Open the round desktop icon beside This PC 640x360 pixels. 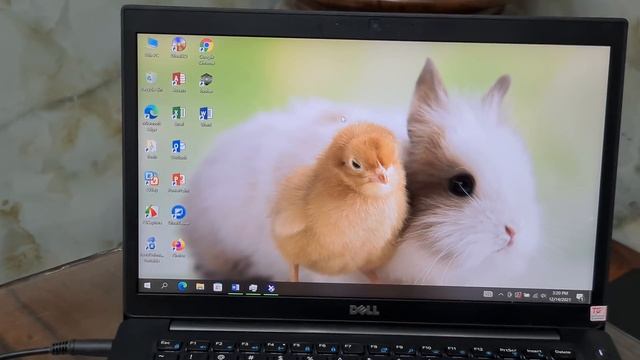179,47
